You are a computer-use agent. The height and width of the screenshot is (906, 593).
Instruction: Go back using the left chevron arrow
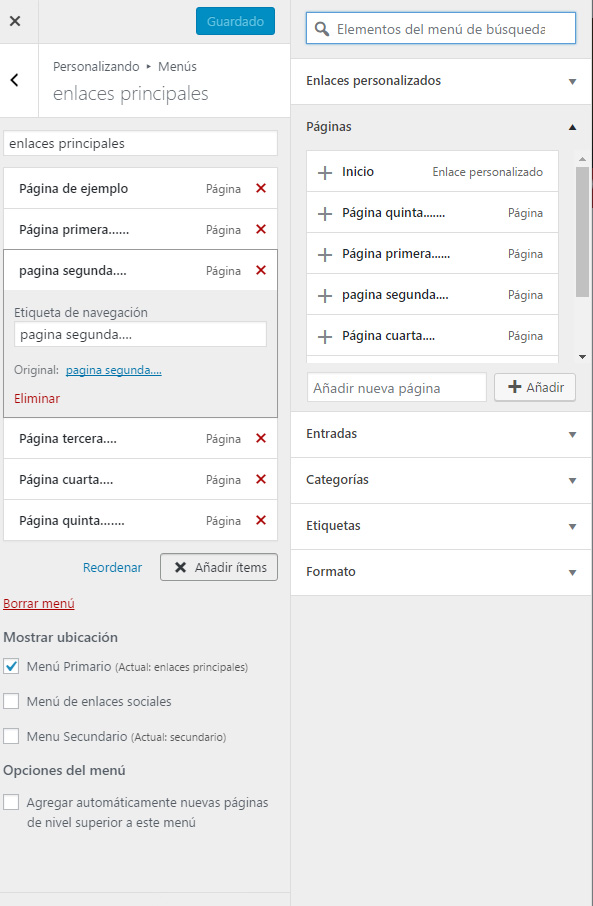(15, 80)
